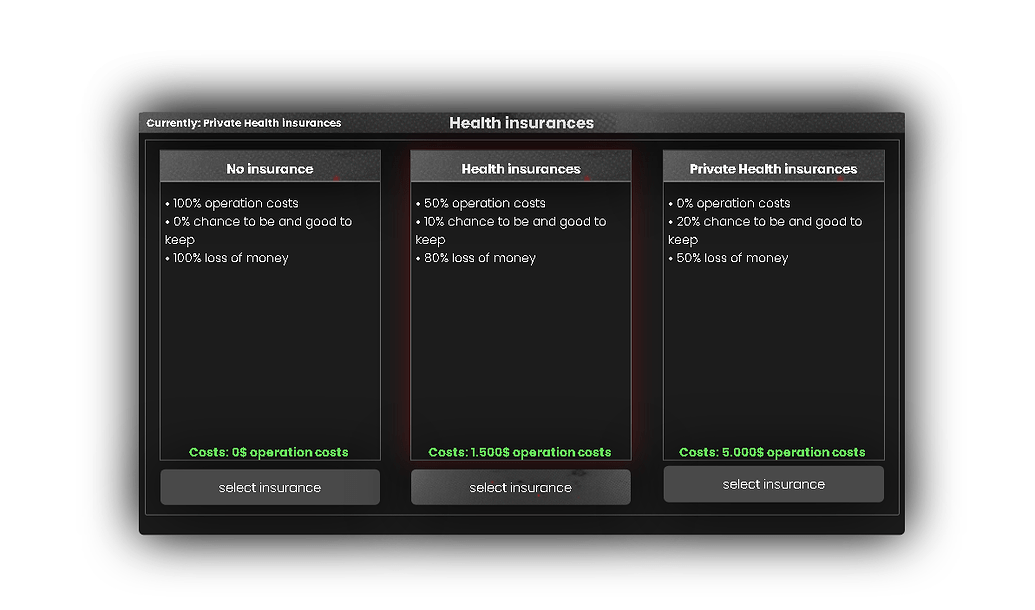Screen dimensions: 1035x610
Task: Click the No insurance card header
Action: click(x=270, y=168)
